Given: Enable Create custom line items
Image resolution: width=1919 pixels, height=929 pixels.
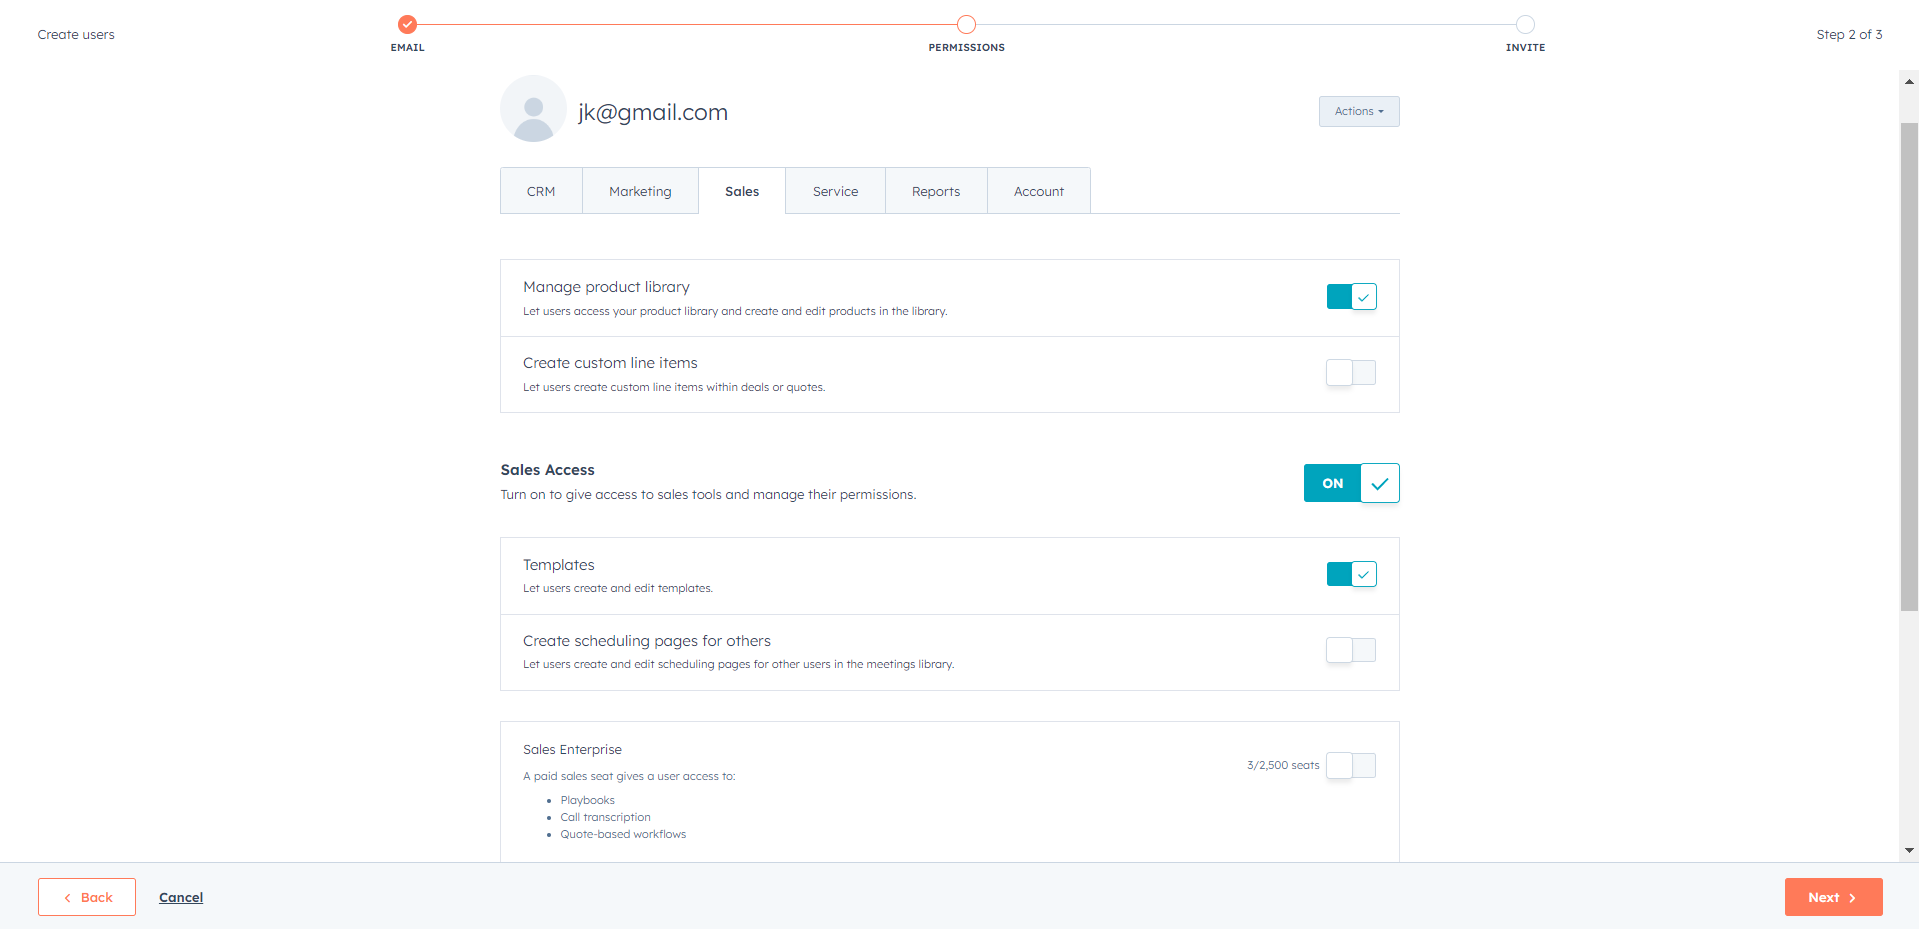Looking at the screenshot, I should tap(1351, 372).
